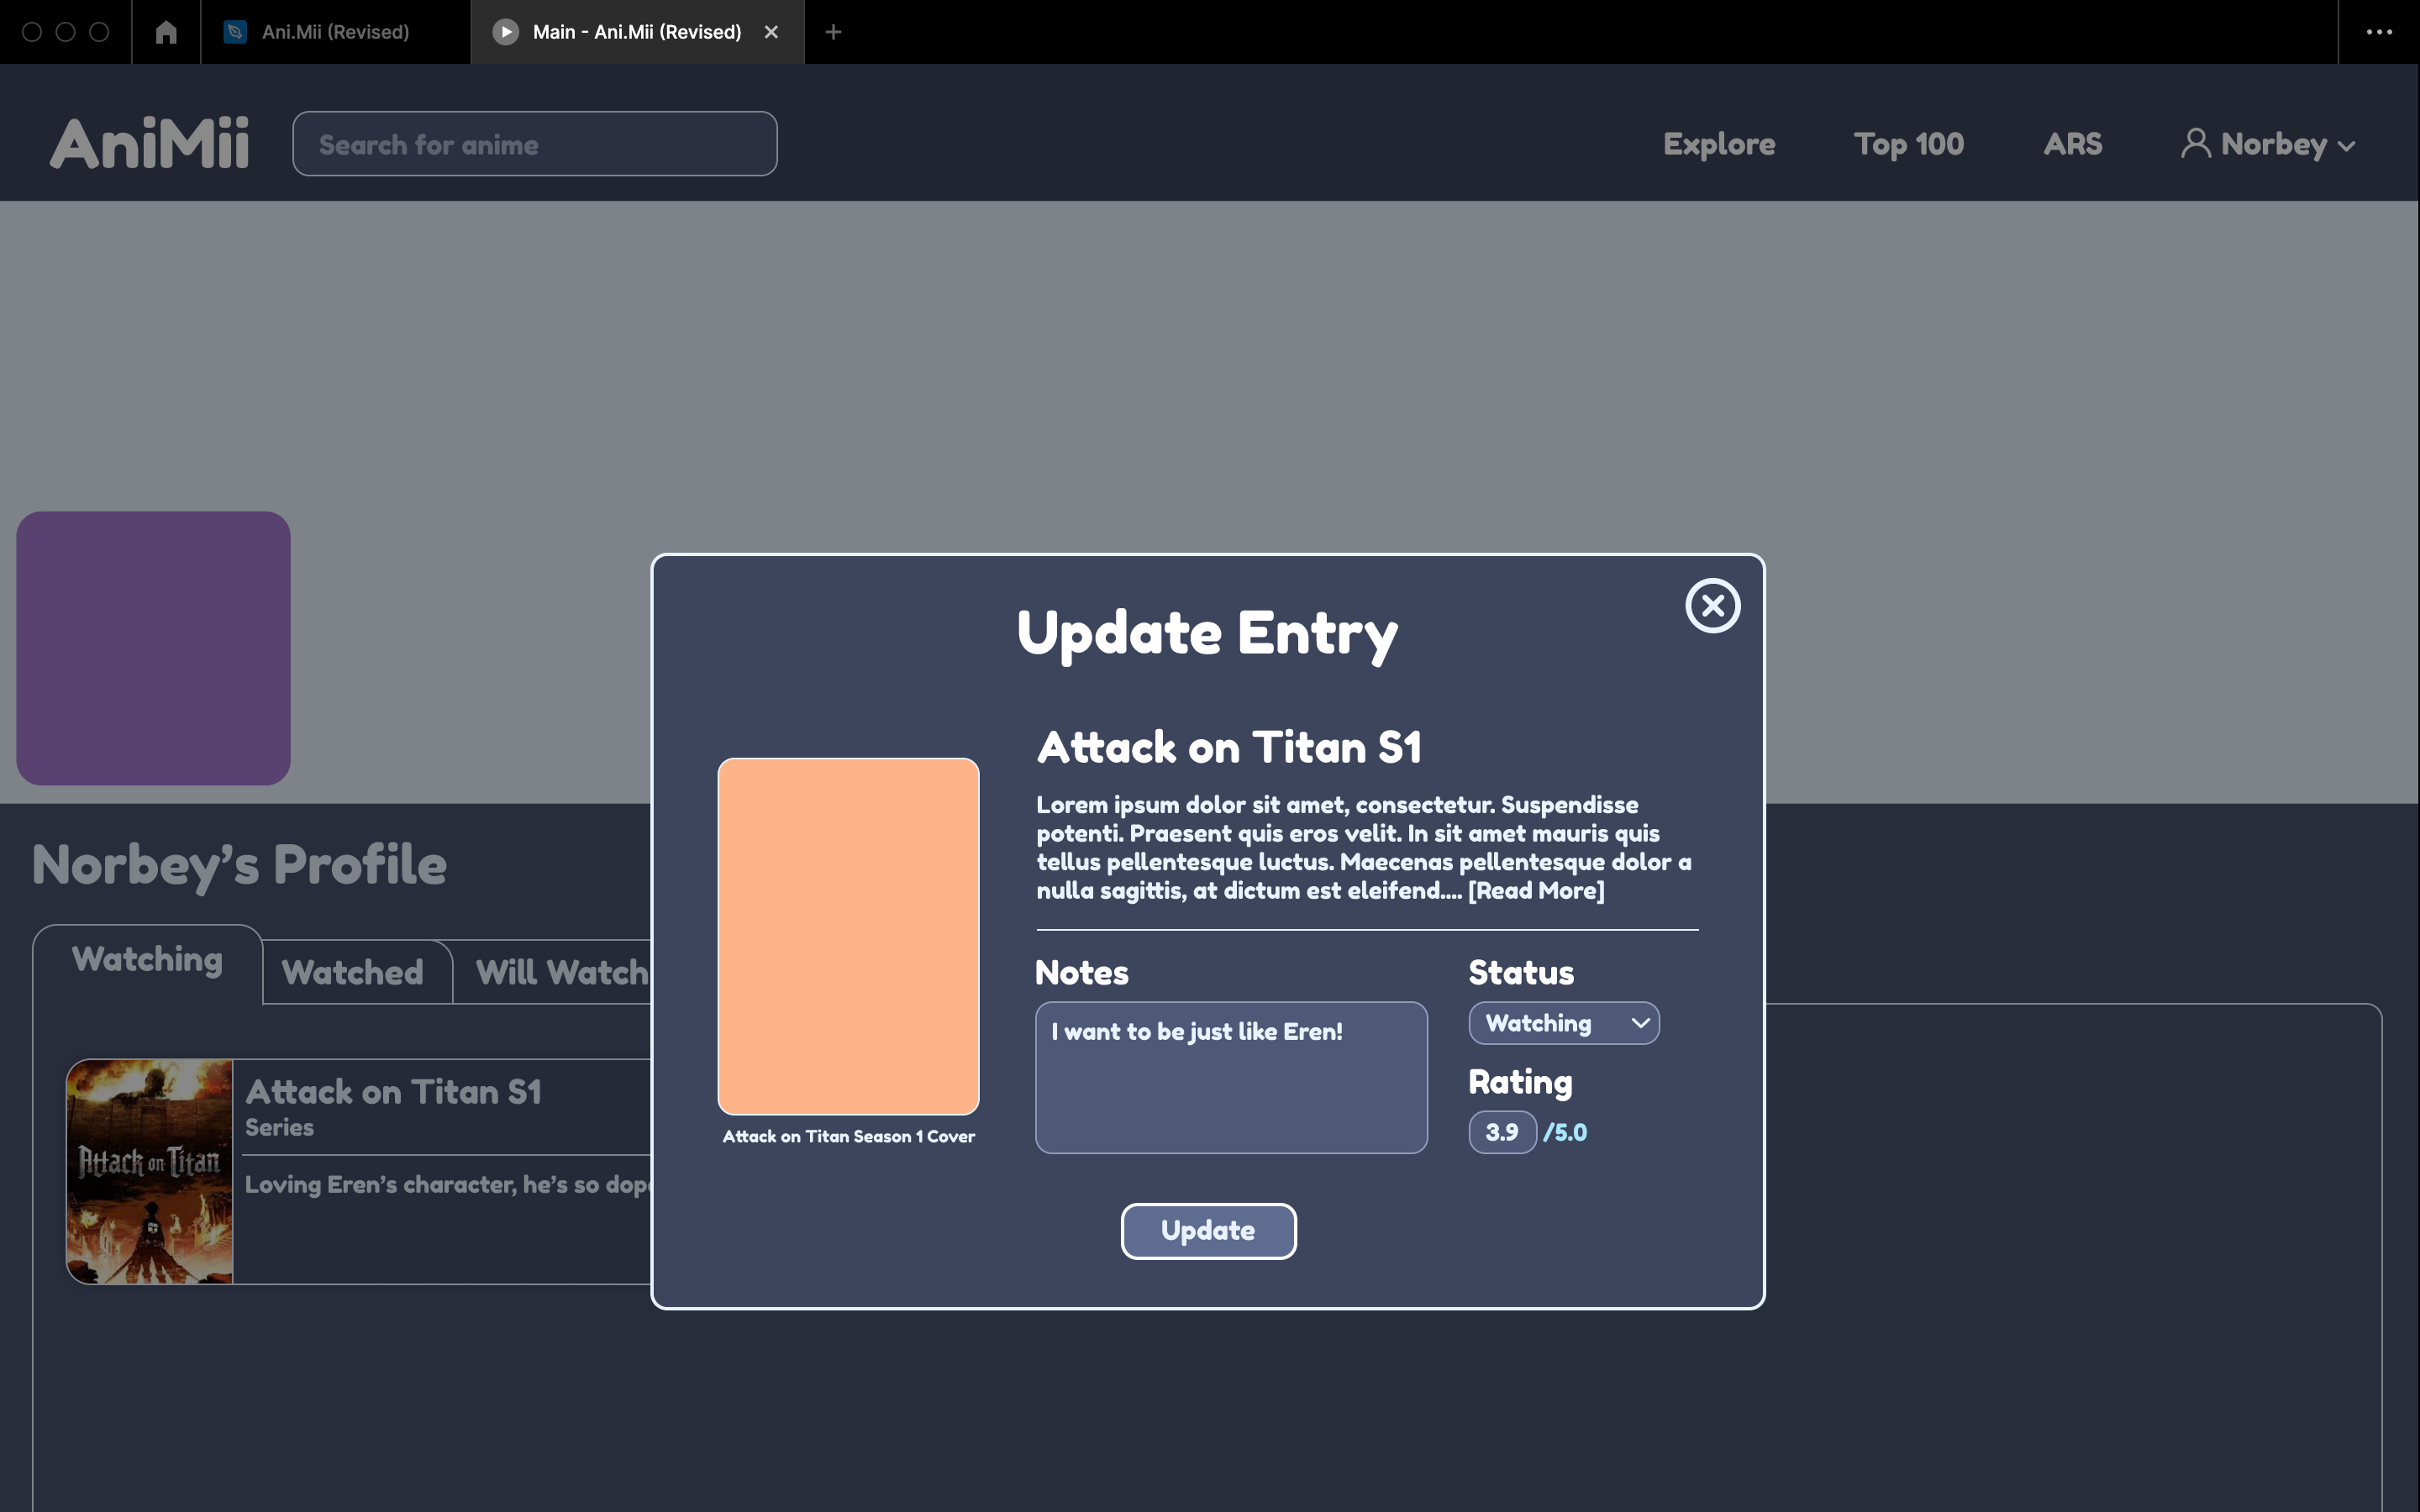Click the user profile icon beside Norbey

2195,144
